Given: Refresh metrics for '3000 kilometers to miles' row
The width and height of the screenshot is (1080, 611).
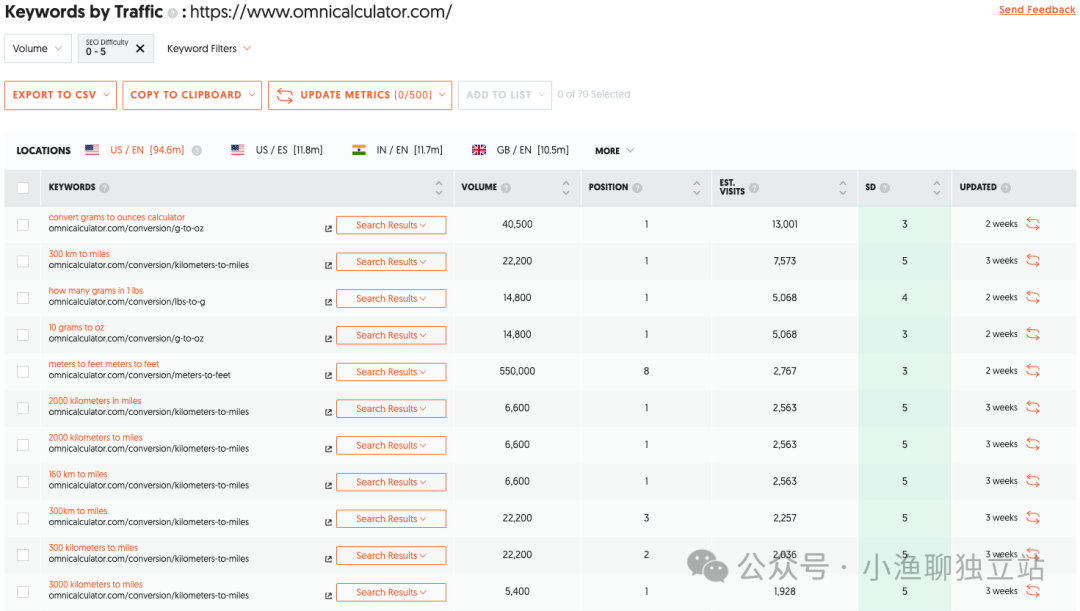Looking at the screenshot, I should [x=1033, y=591].
